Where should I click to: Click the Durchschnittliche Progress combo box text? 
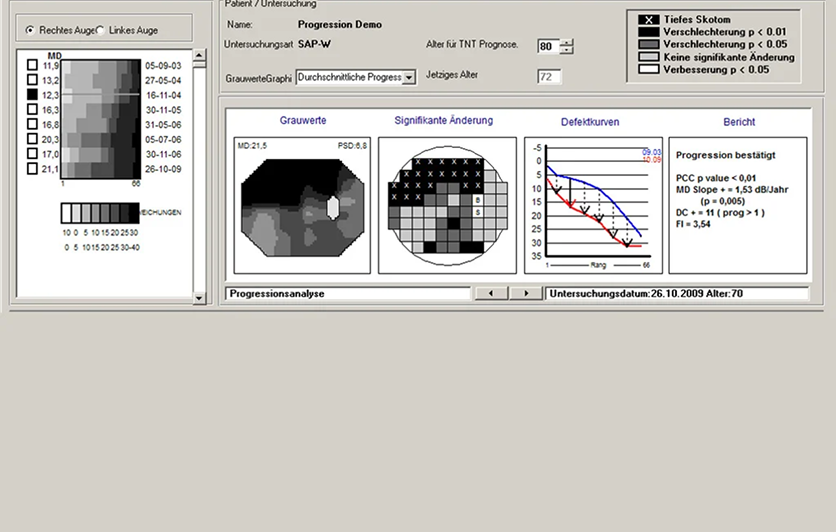pyautogui.click(x=350, y=77)
